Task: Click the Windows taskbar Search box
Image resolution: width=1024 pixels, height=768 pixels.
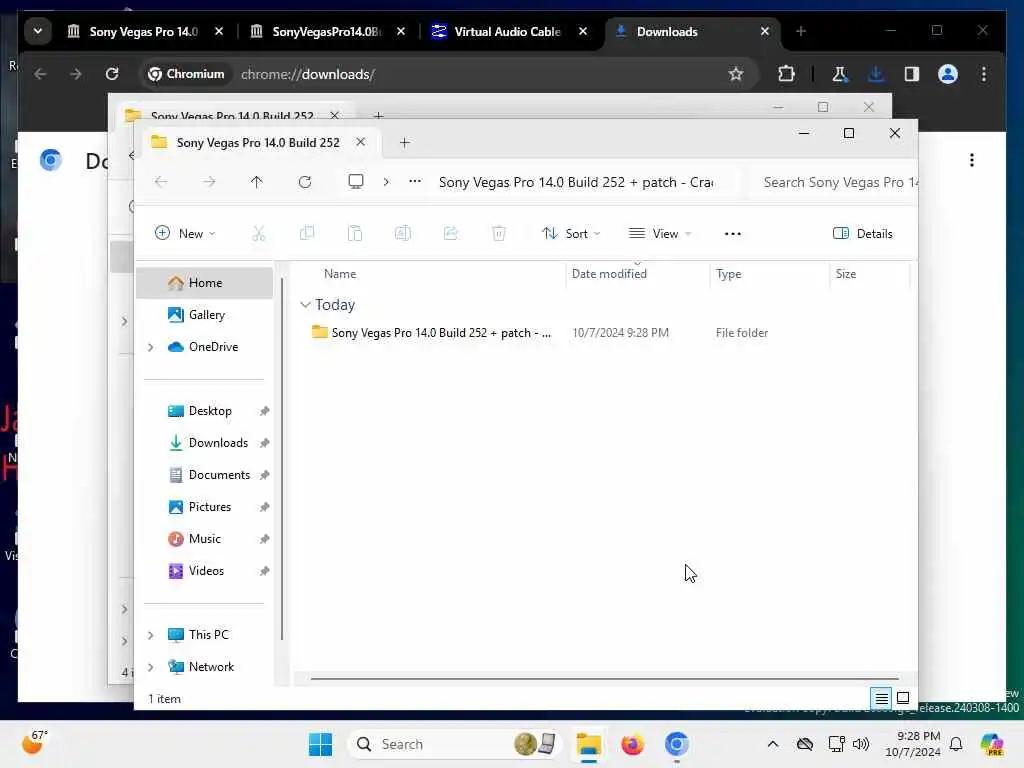Action: pos(455,744)
